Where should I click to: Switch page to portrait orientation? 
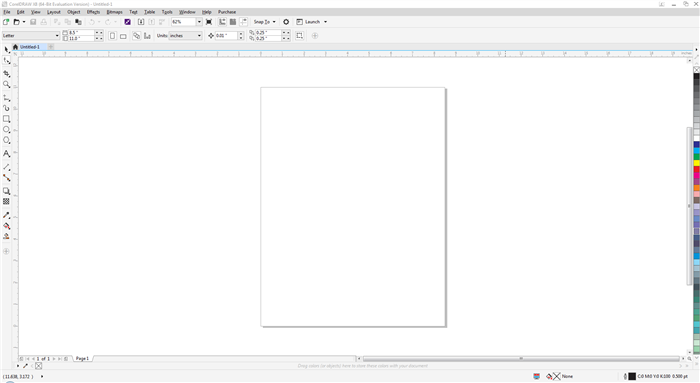point(112,36)
